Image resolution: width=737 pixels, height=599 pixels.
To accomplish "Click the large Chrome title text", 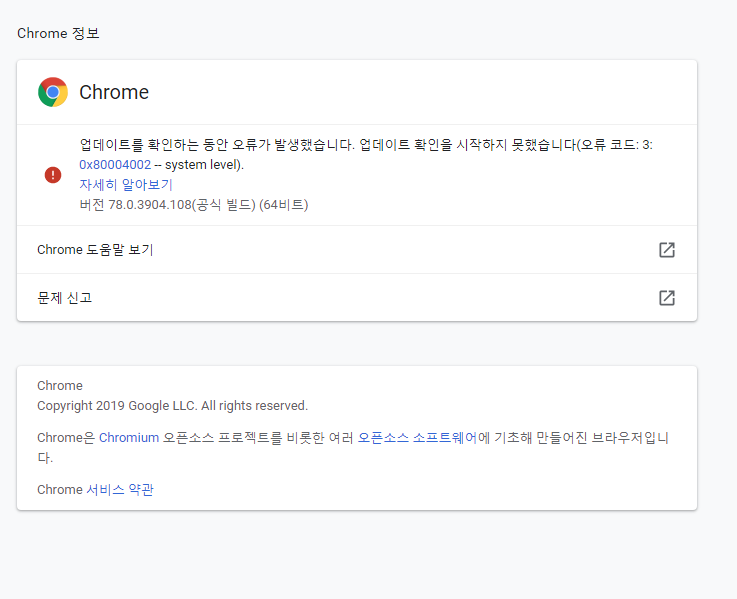I will tap(114, 92).
